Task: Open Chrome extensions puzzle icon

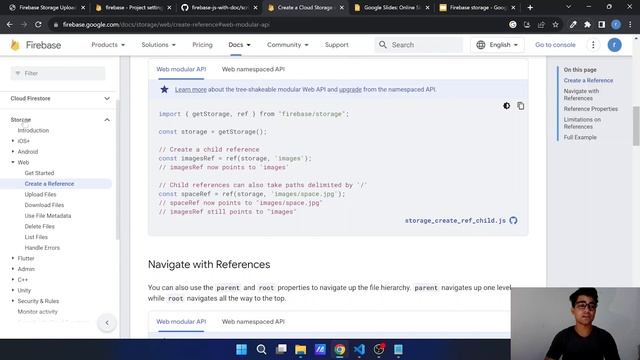Action: point(587,24)
